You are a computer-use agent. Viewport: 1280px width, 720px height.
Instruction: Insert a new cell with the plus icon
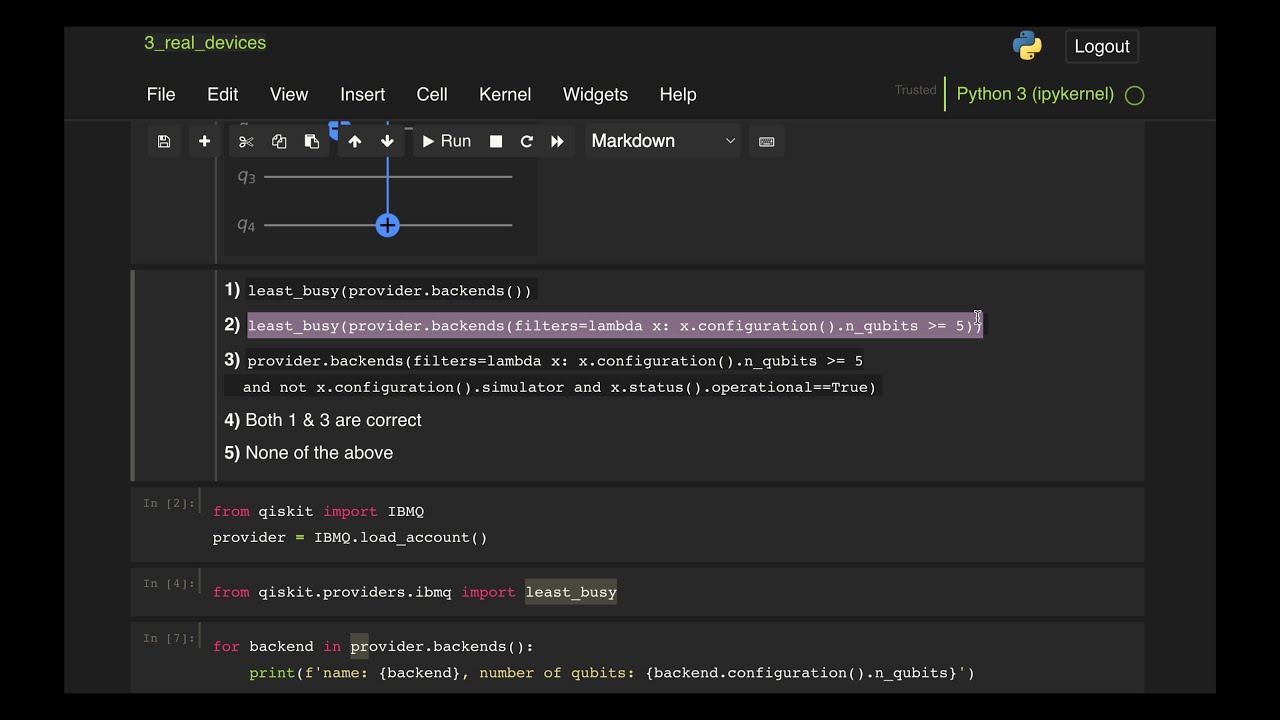pyautogui.click(x=204, y=141)
